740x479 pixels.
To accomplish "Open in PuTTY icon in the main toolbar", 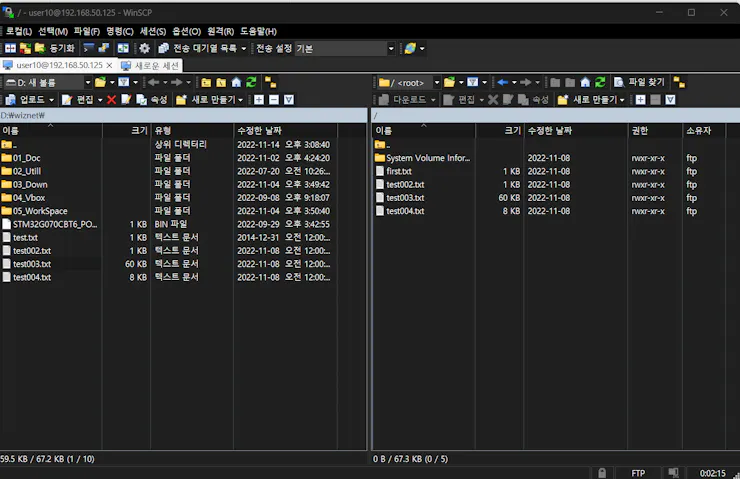I will point(103,48).
